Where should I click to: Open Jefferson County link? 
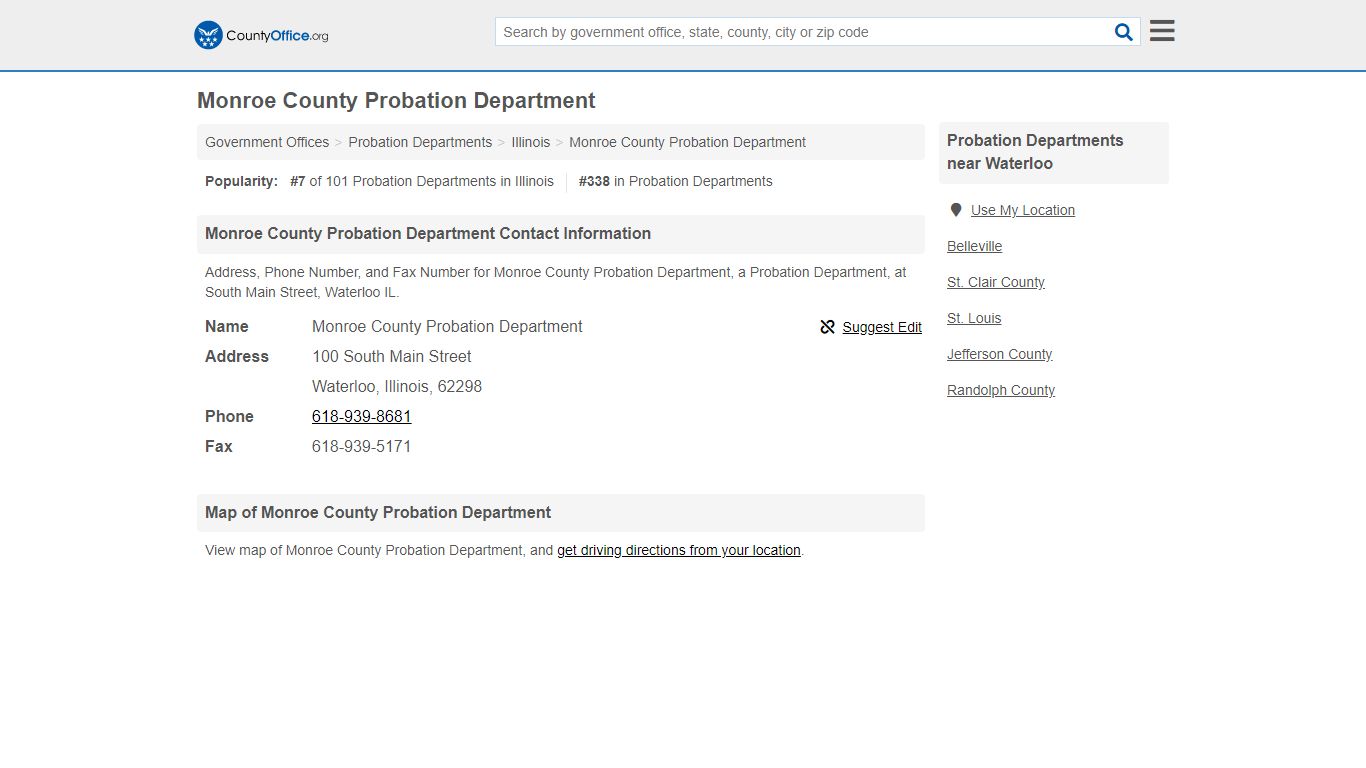point(1000,354)
